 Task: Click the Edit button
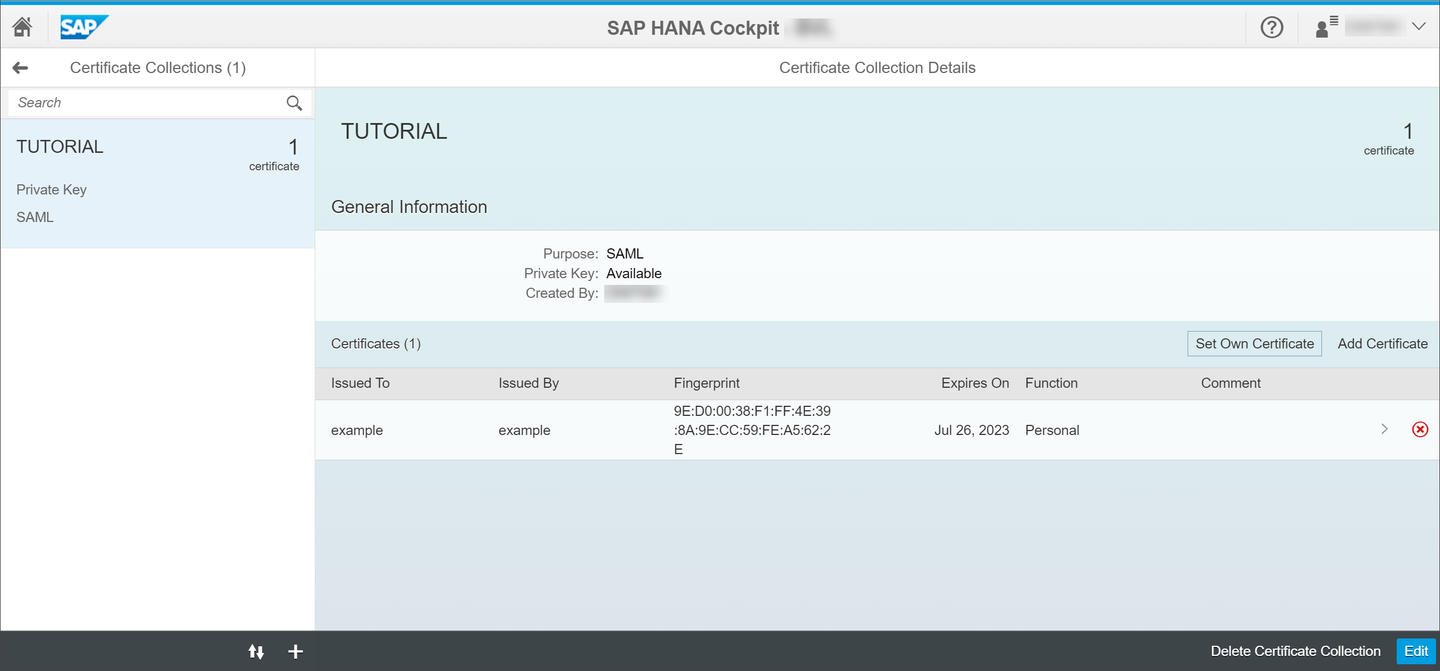point(1416,651)
